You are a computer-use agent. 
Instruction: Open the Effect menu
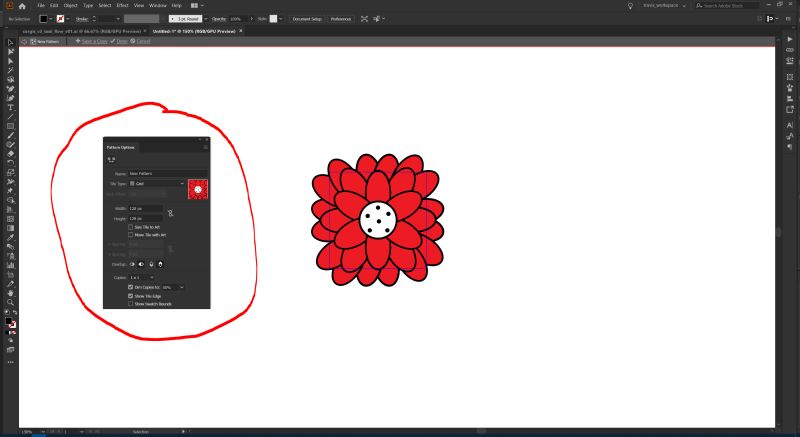(122, 6)
